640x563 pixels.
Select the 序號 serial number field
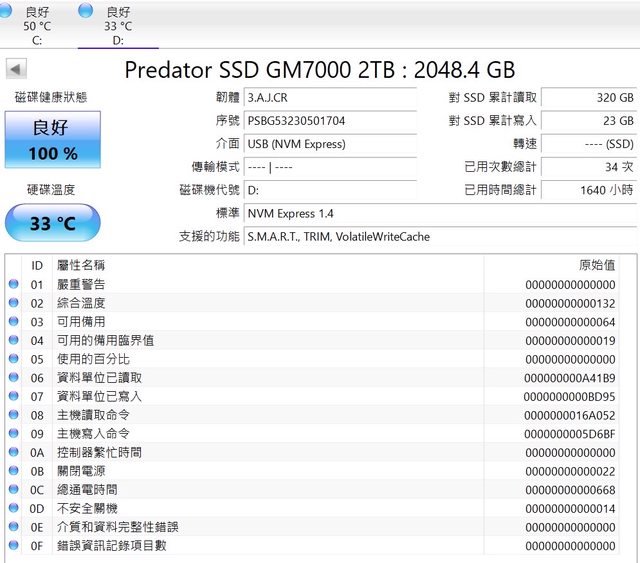(x=329, y=121)
